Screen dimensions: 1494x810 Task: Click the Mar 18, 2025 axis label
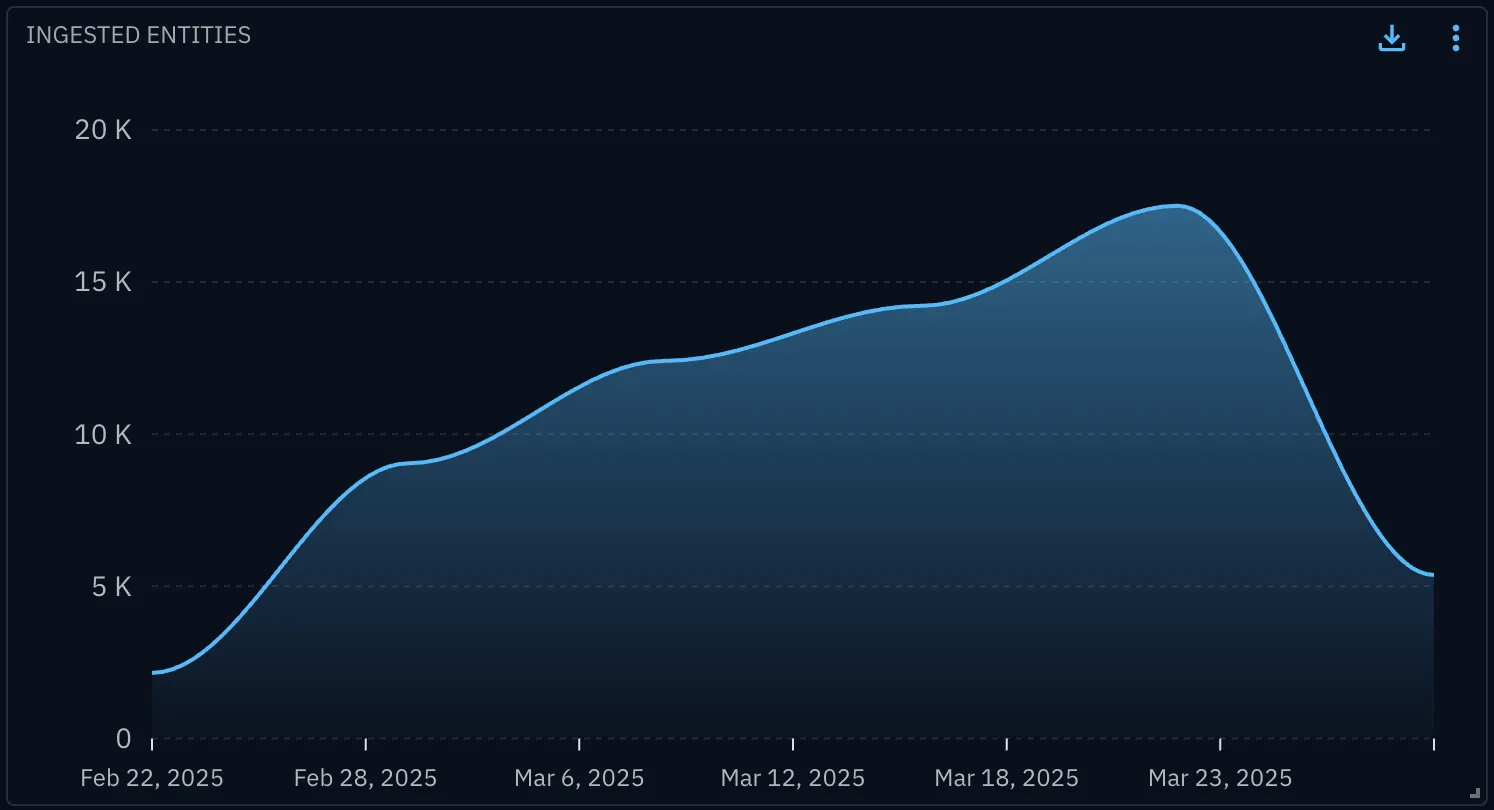(x=1007, y=777)
